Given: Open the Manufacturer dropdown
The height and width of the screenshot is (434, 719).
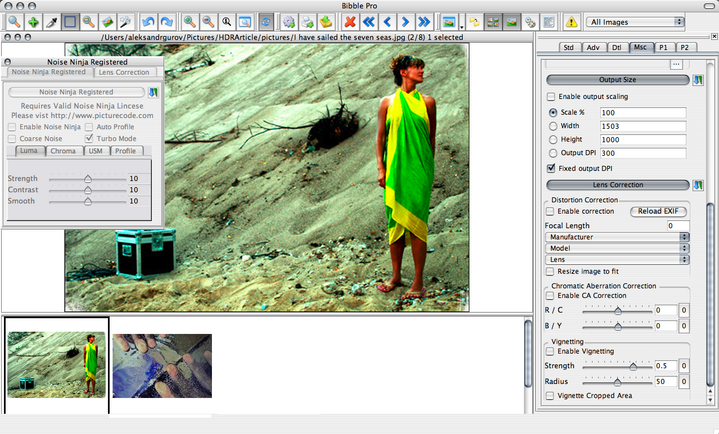Looking at the screenshot, I should pos(617,237).
